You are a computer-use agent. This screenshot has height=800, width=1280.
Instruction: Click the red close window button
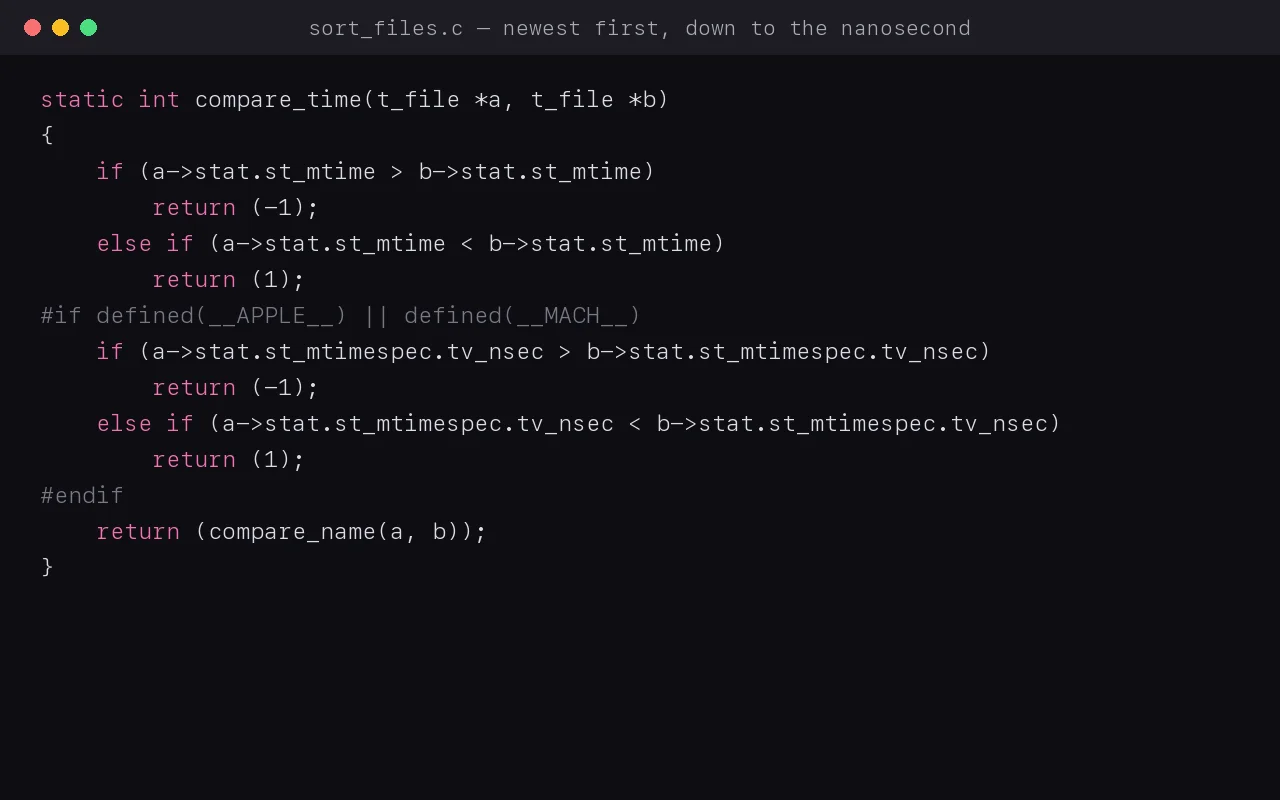click(x=32, y=28)
